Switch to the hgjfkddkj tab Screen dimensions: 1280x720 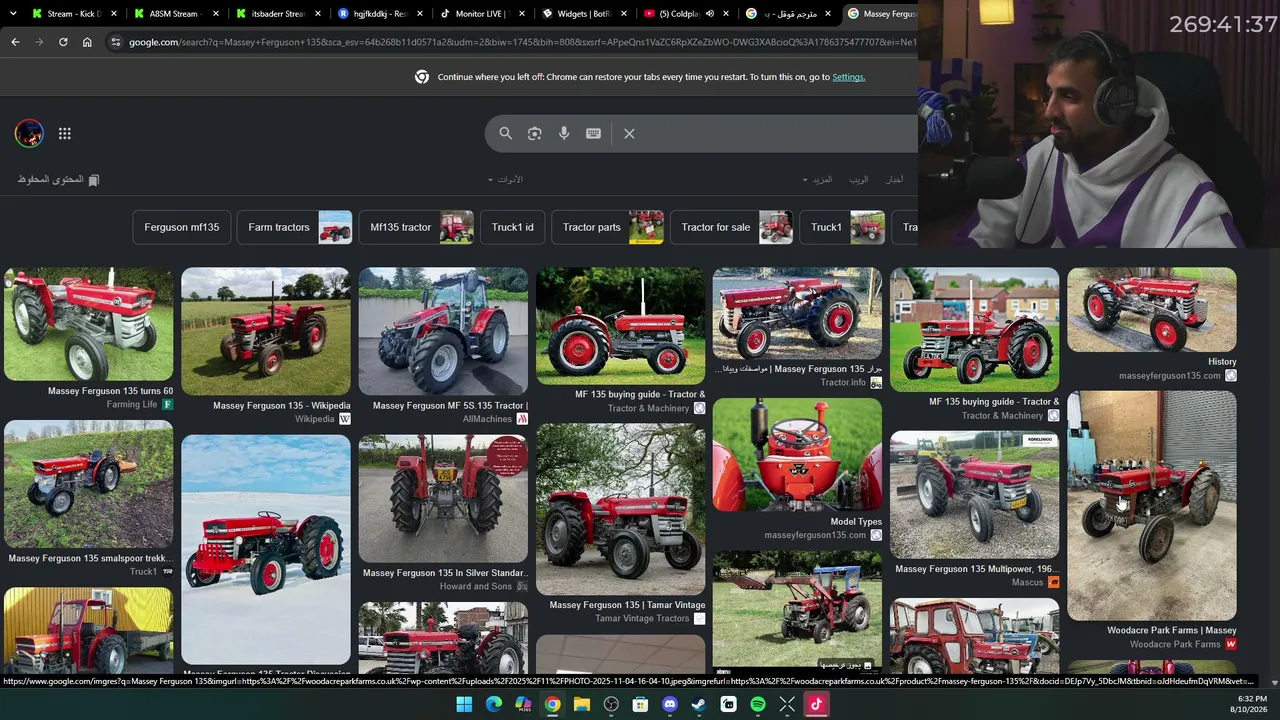(x=380, y=14)
